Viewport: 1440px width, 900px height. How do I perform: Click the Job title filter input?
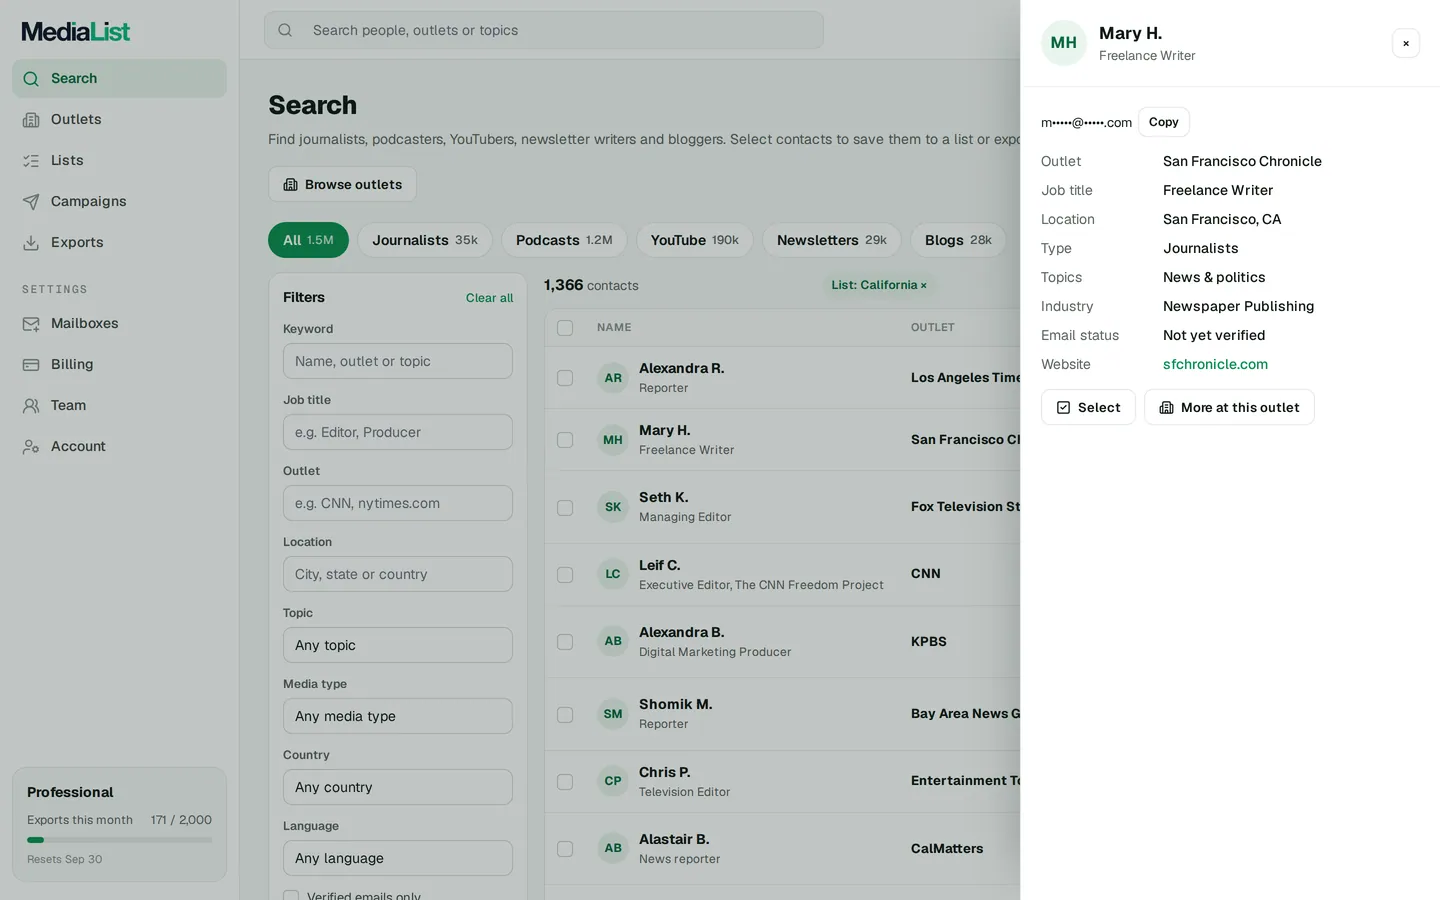click(x=398, y=432)
